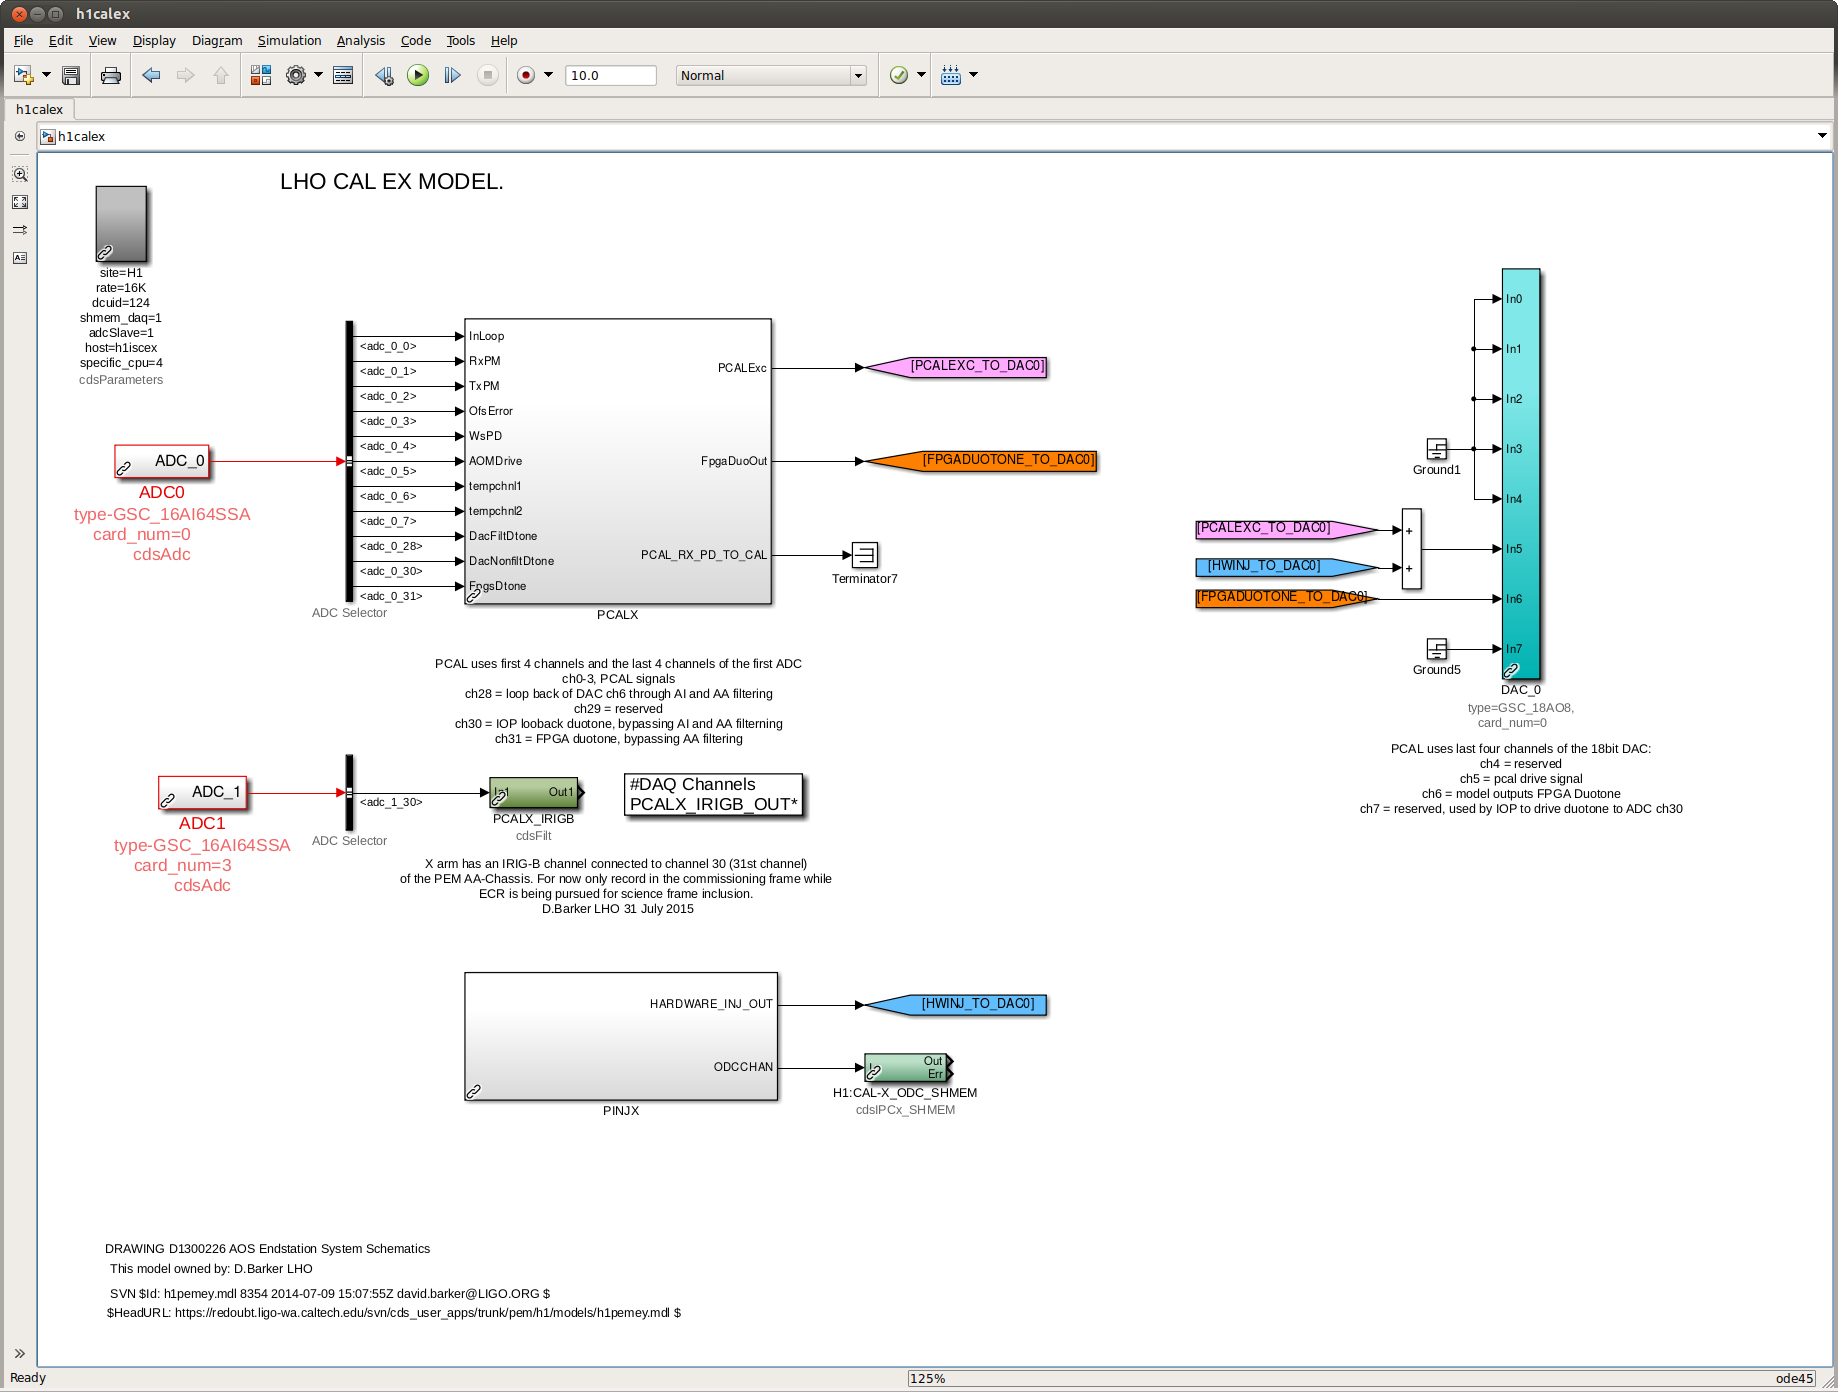Open the Simulation menu
Viewport: 1838px width, 1392px height.
(289, 40)
